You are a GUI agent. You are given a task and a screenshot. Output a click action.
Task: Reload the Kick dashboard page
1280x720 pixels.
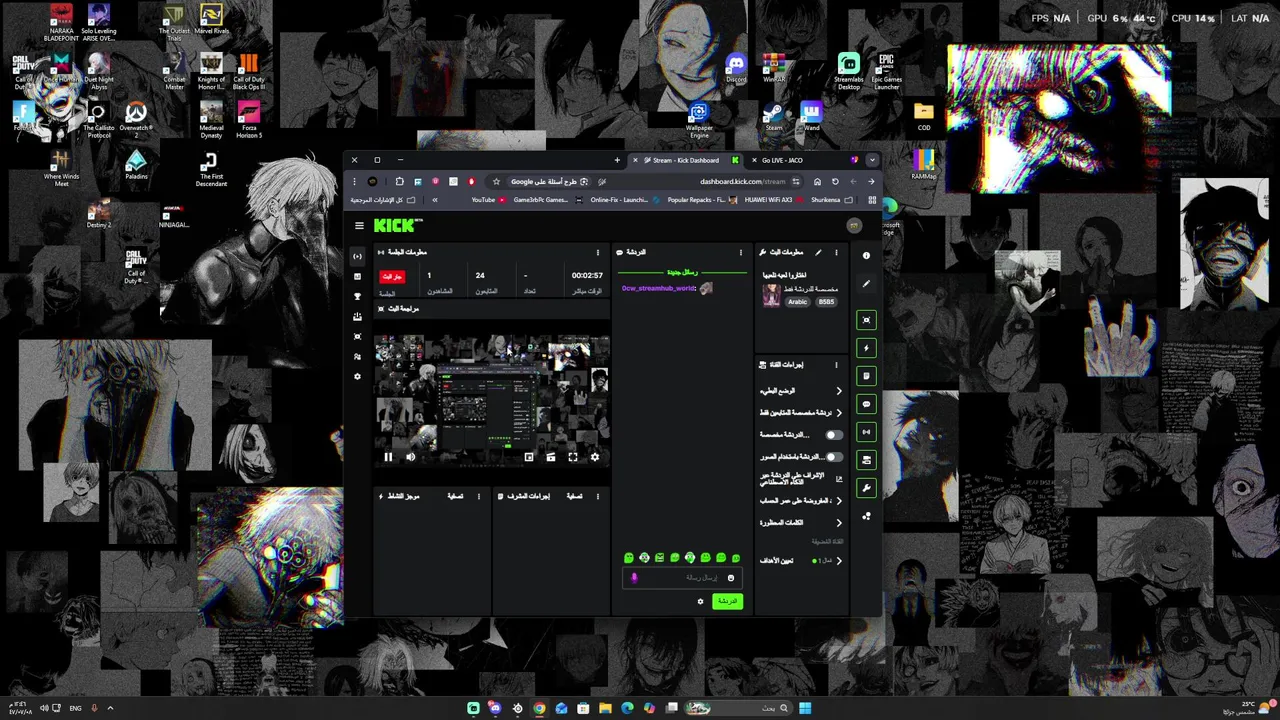[835, 182]
